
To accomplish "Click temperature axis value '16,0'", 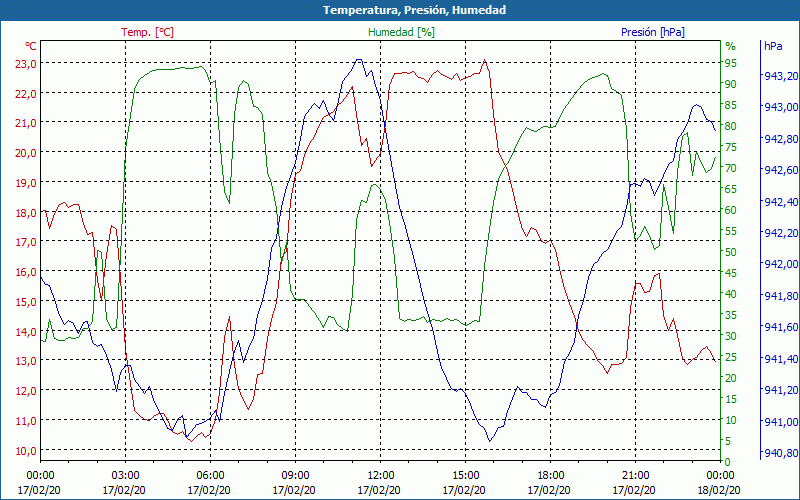I will 26,271.
